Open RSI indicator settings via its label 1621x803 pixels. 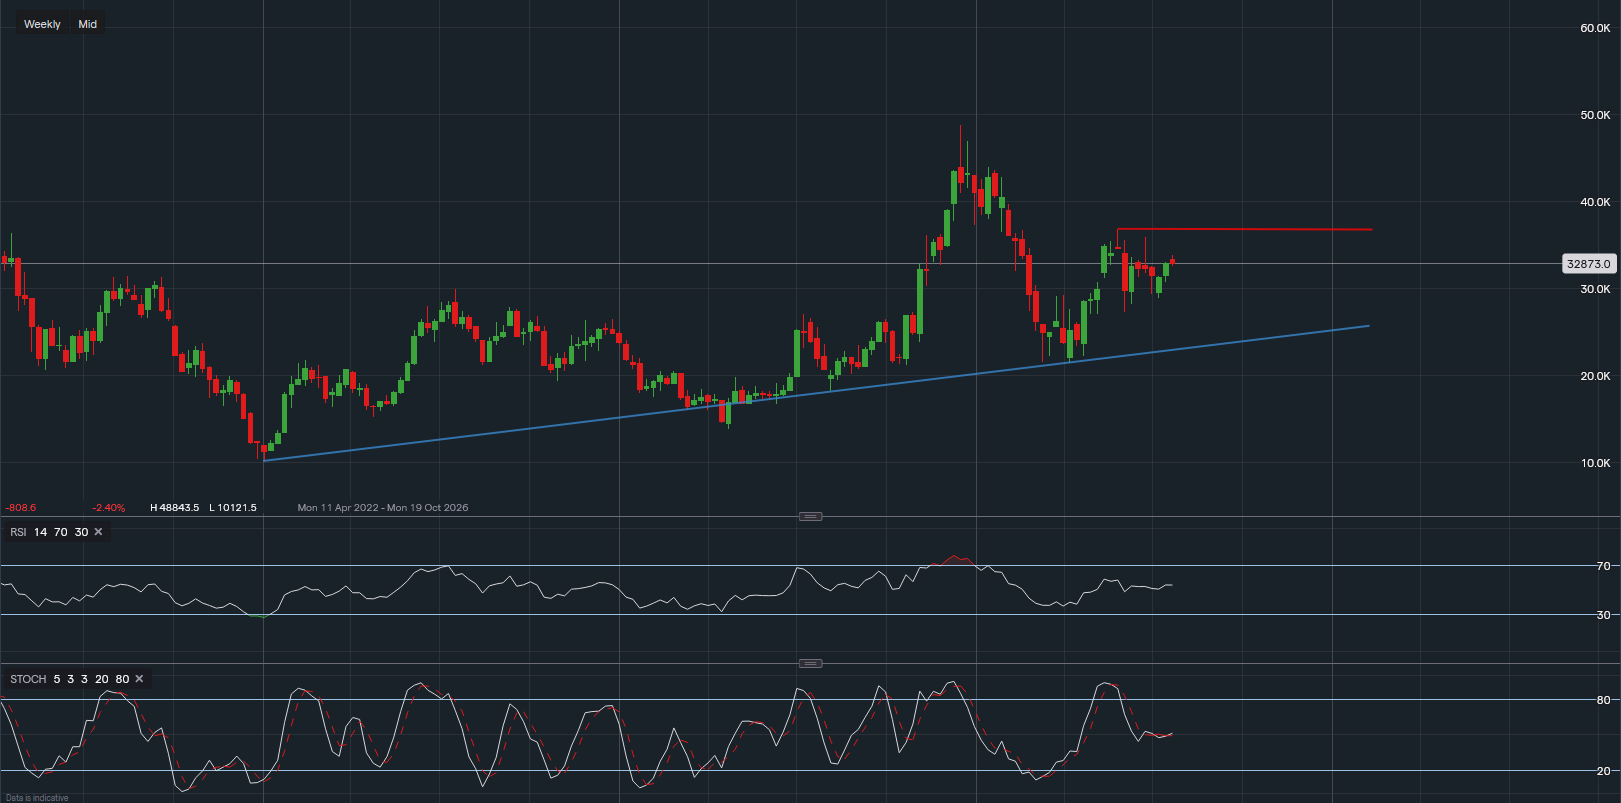(x=18, y=532)
